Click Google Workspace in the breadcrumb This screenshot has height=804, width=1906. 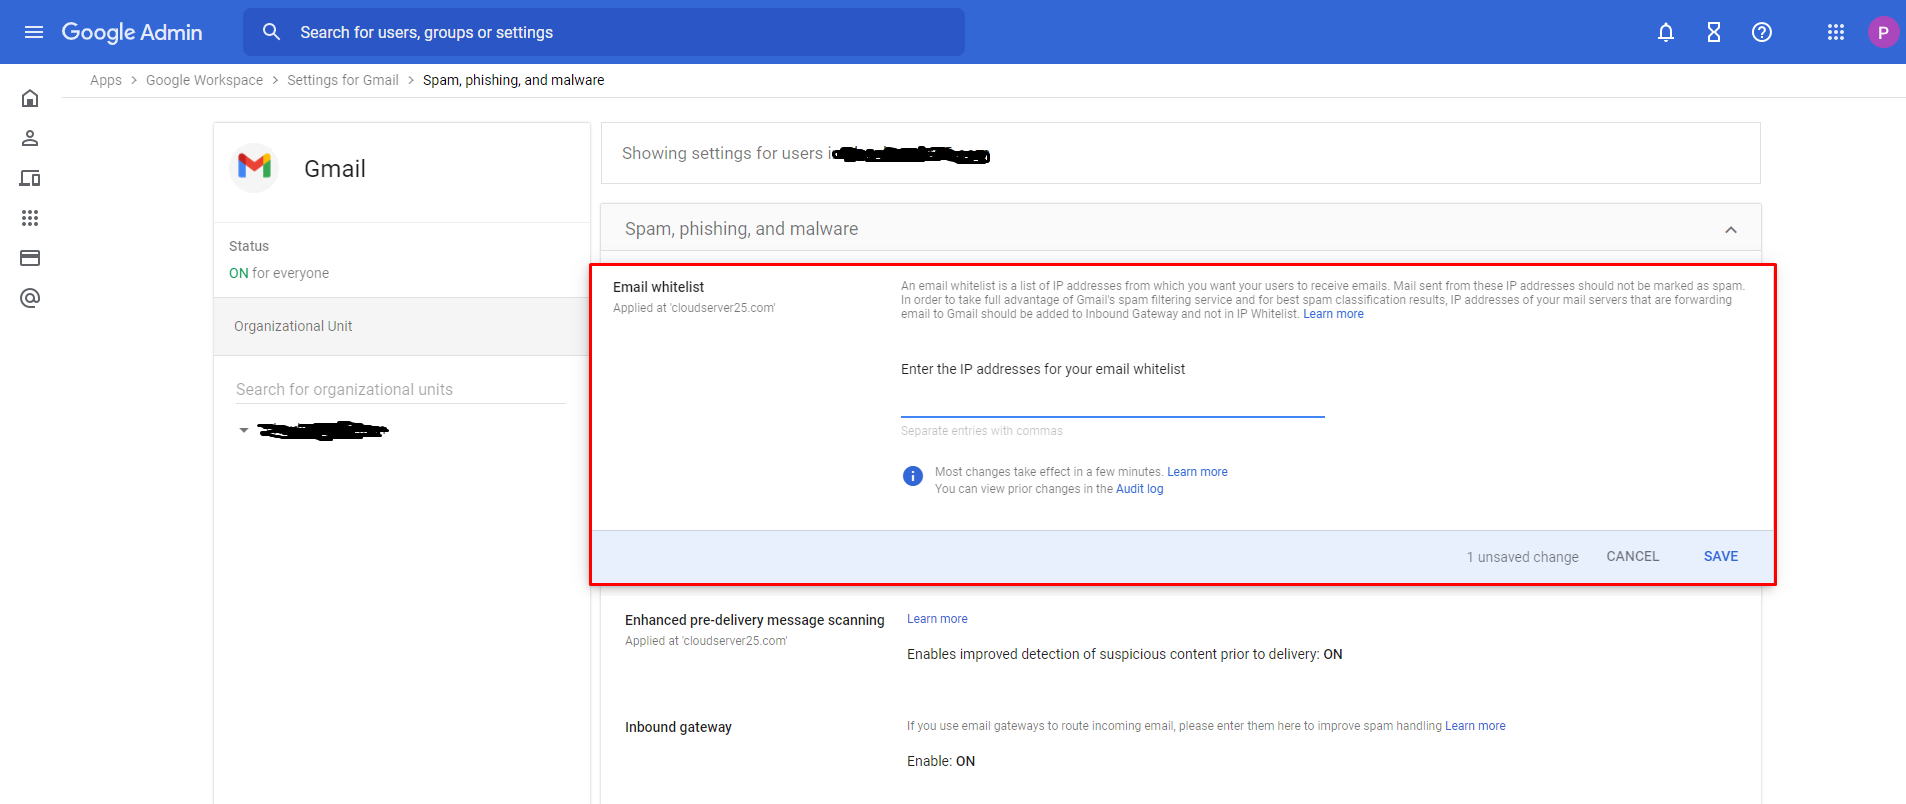click(x=204, y=80)
